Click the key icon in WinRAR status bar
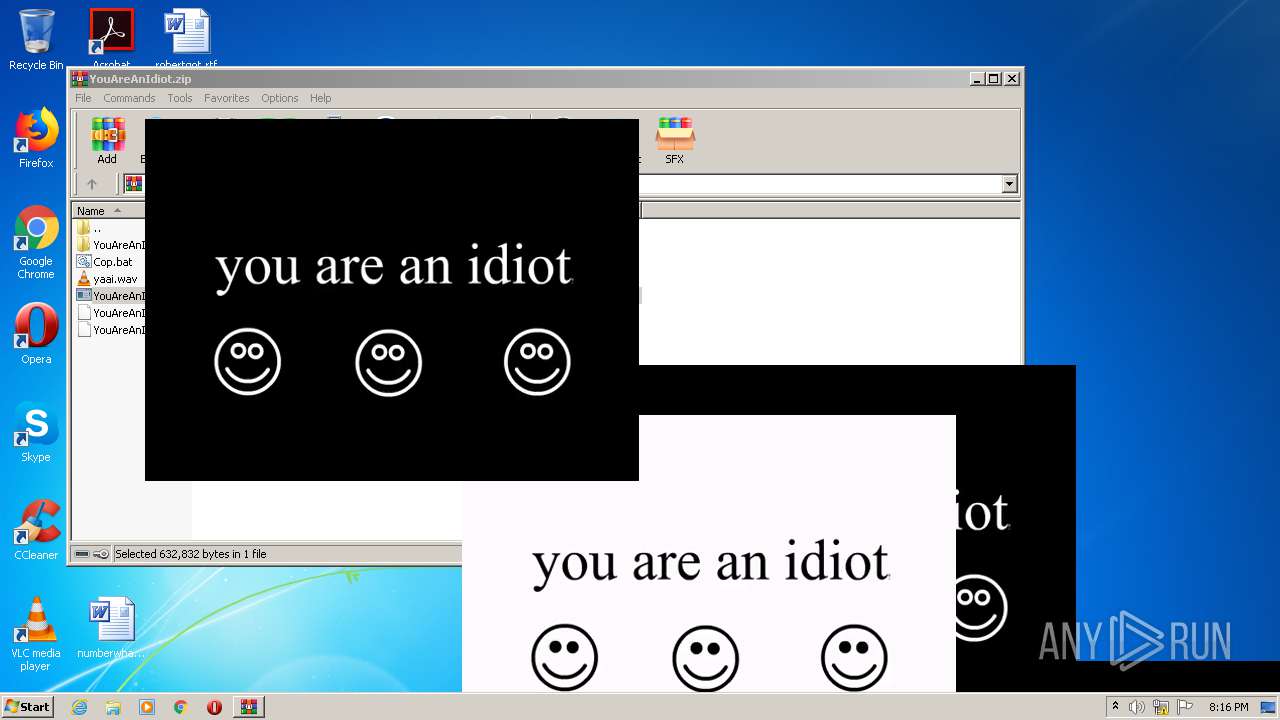 point(101,554)
